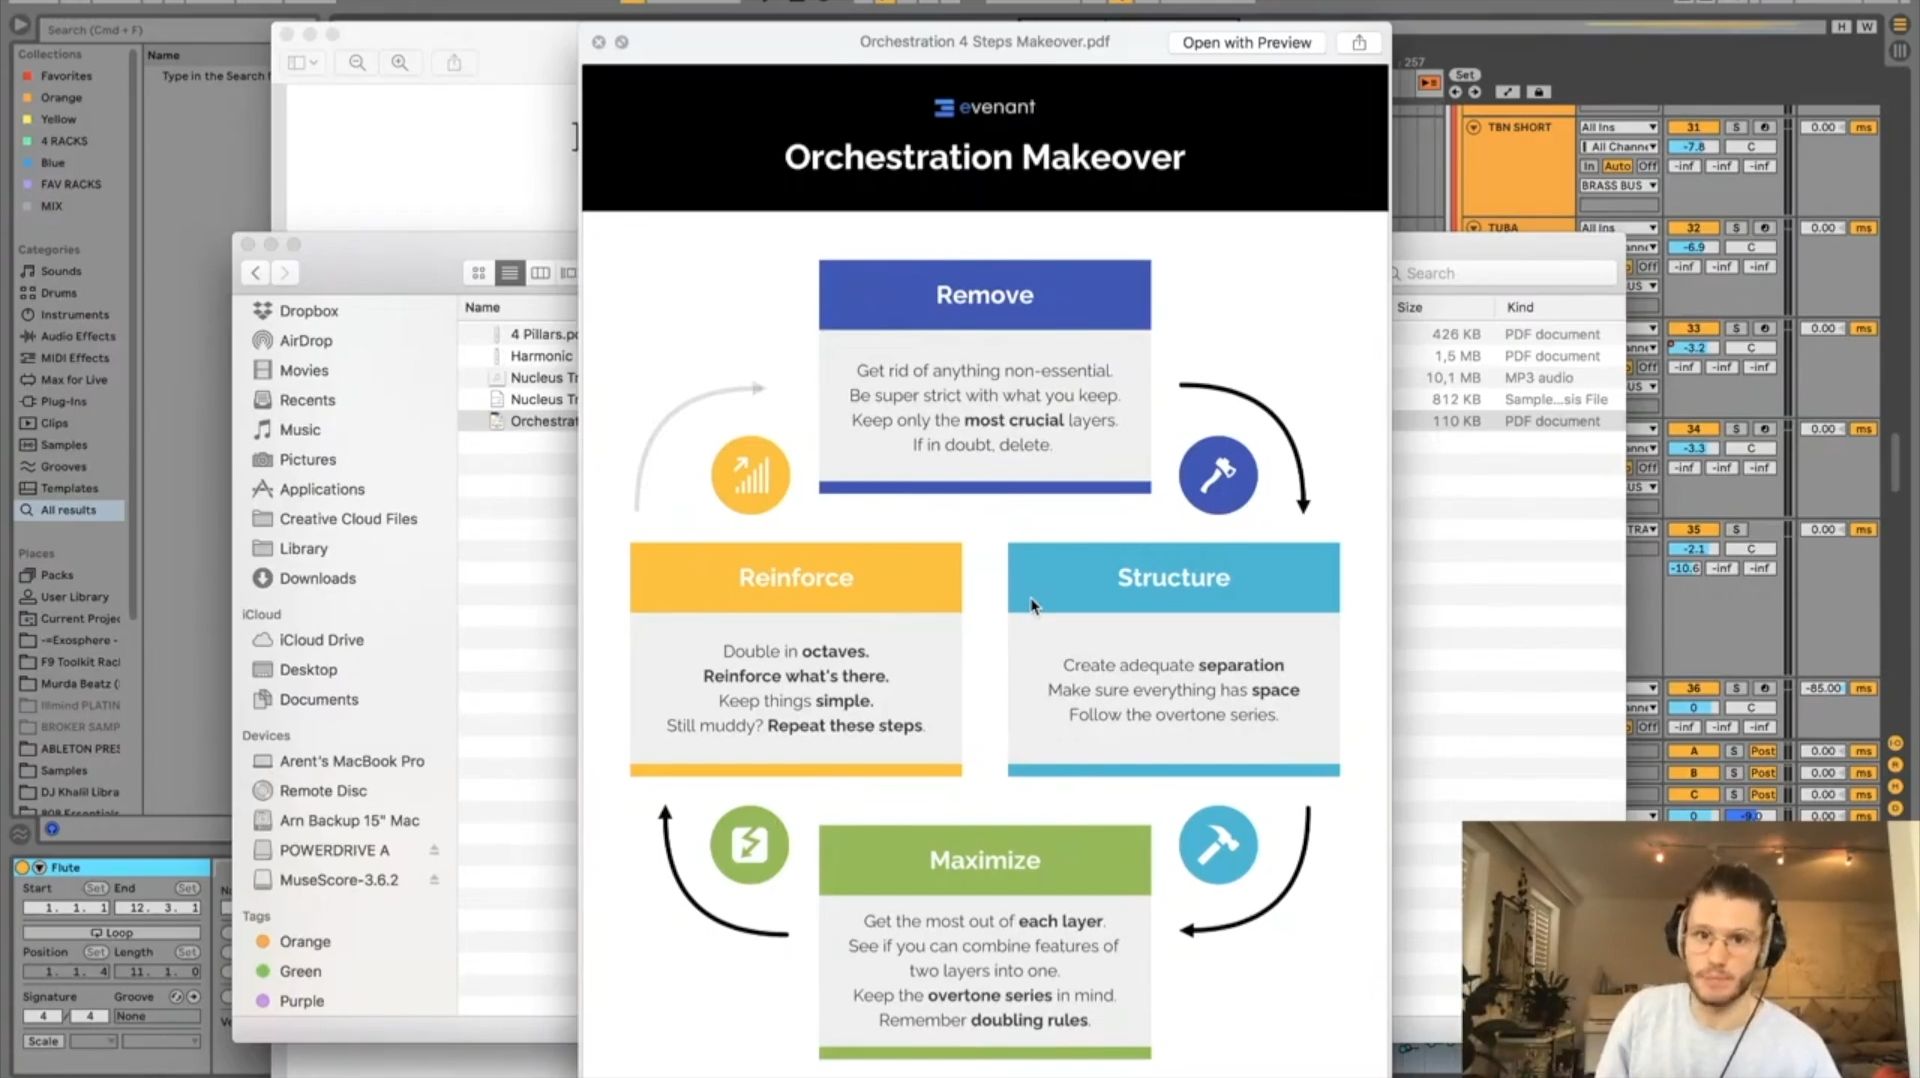Click the Ableton Back to Arrangement button
Screen dimensions: 1920x1078
point(1430,83)
